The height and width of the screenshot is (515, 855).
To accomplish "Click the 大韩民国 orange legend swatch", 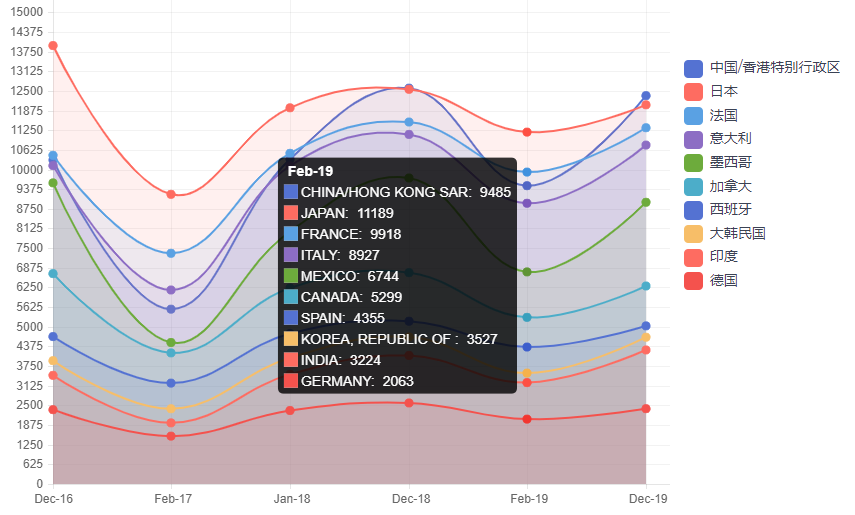I will (694, 234).
